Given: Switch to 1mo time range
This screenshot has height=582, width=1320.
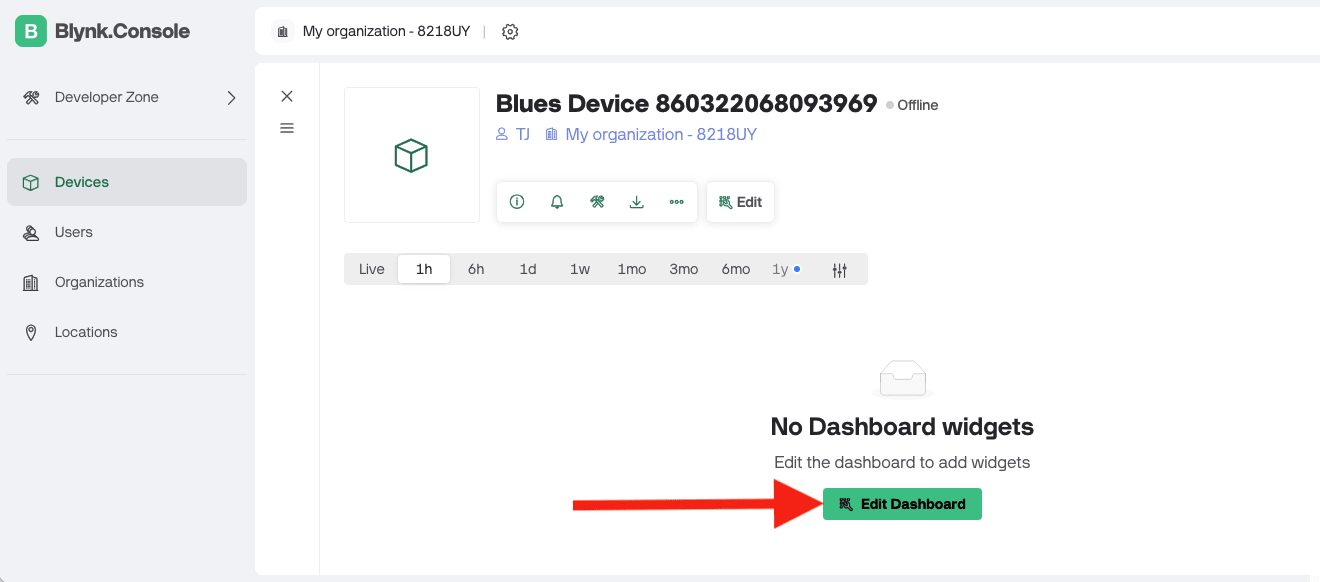Looking at the screenshot, I should tap(632, 269).
